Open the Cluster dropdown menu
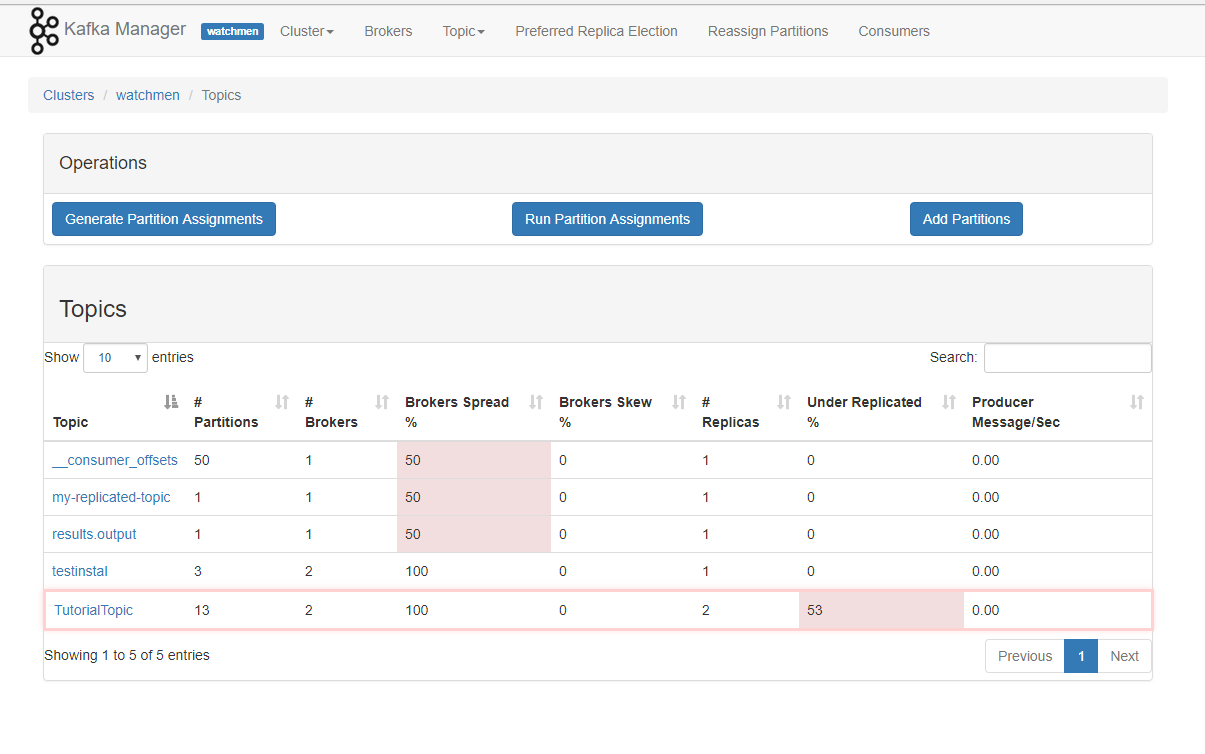1205x754 pixels. point(306,31)
